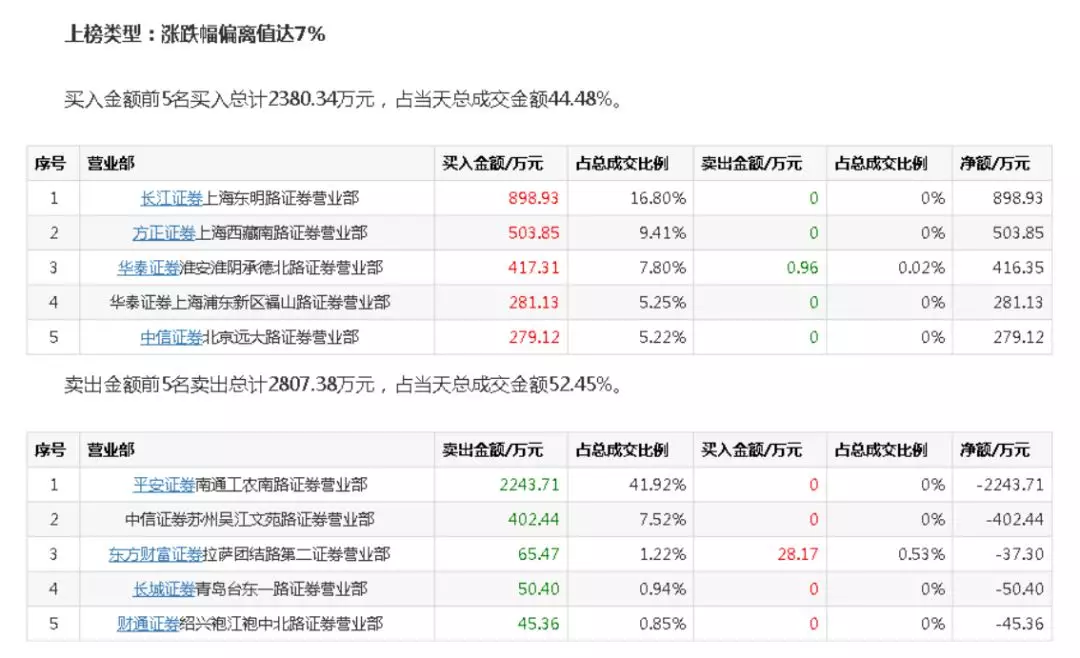Click the buy amount 417.31
1080x658 pixels.
(533, 267)
